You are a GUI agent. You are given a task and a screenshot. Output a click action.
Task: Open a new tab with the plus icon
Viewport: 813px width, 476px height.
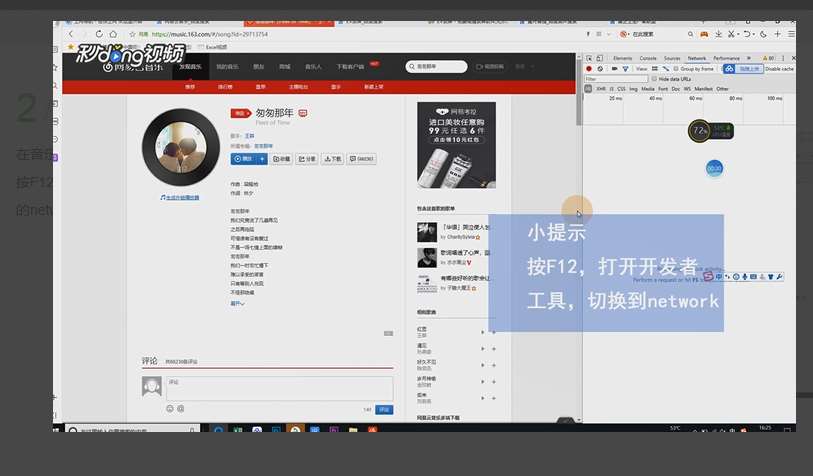click(x=777, y=34)
